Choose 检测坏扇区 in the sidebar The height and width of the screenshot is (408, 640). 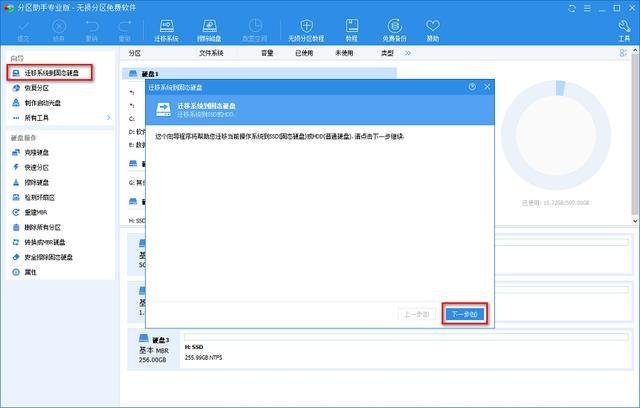tap(33, 197)
